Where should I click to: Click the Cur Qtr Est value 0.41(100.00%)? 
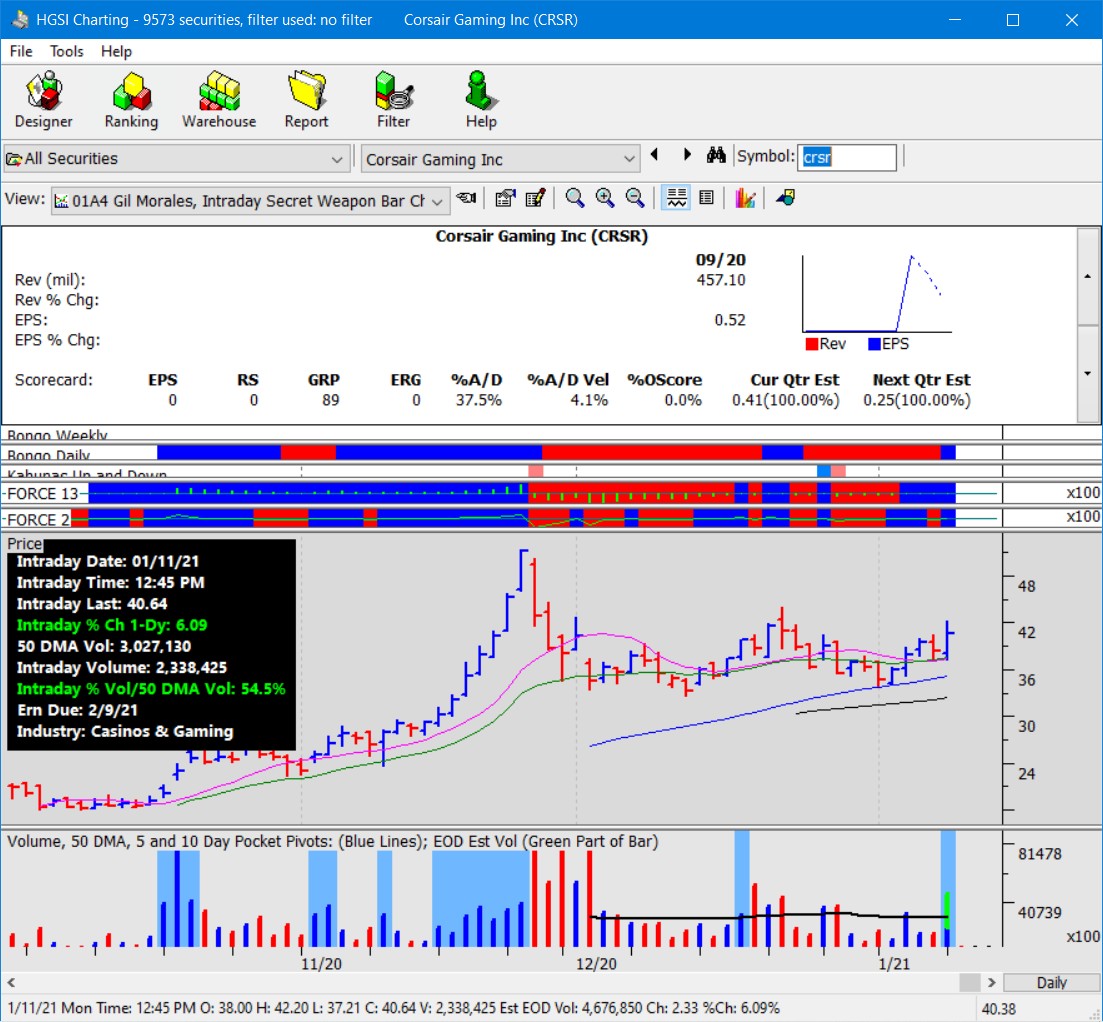pos(786,400)
